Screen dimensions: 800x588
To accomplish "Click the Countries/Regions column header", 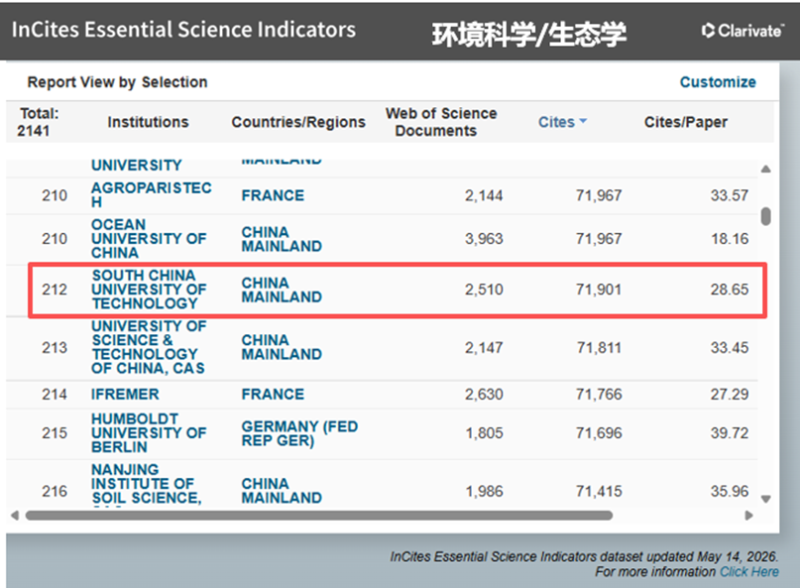I will click(x=298, y=122).
